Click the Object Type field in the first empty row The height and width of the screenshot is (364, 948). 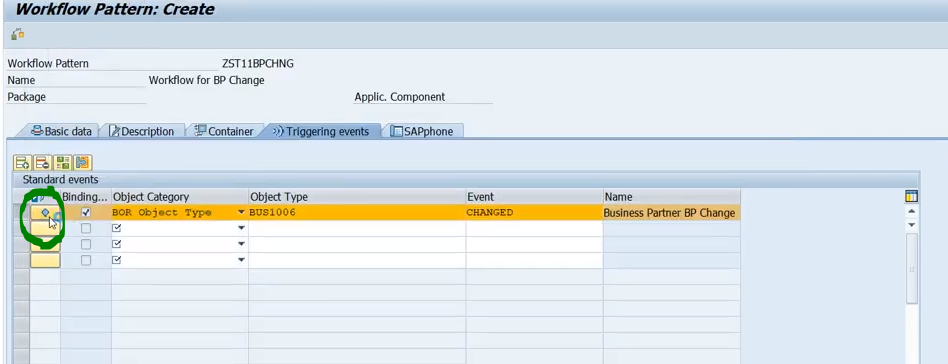tap(357, 229)
